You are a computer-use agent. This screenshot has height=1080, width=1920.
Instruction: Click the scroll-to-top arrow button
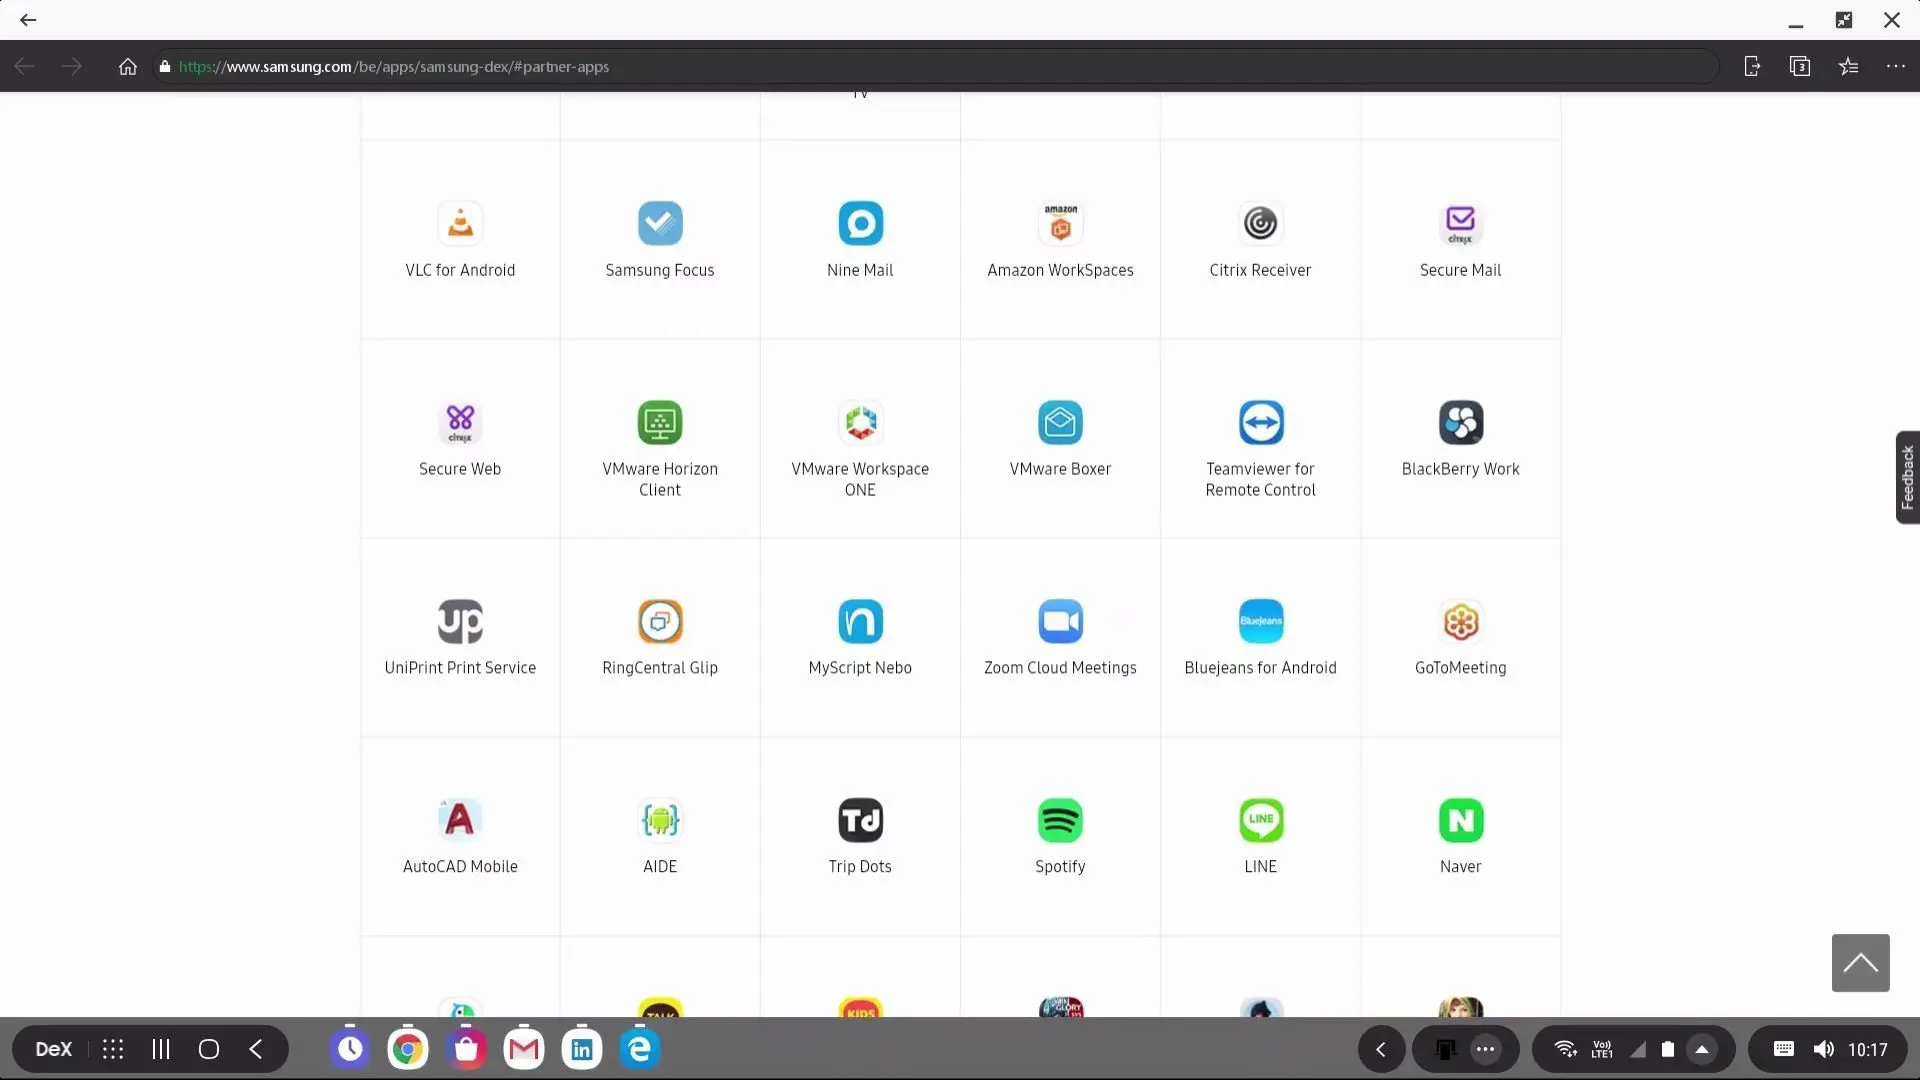(x=1860, y=963)
